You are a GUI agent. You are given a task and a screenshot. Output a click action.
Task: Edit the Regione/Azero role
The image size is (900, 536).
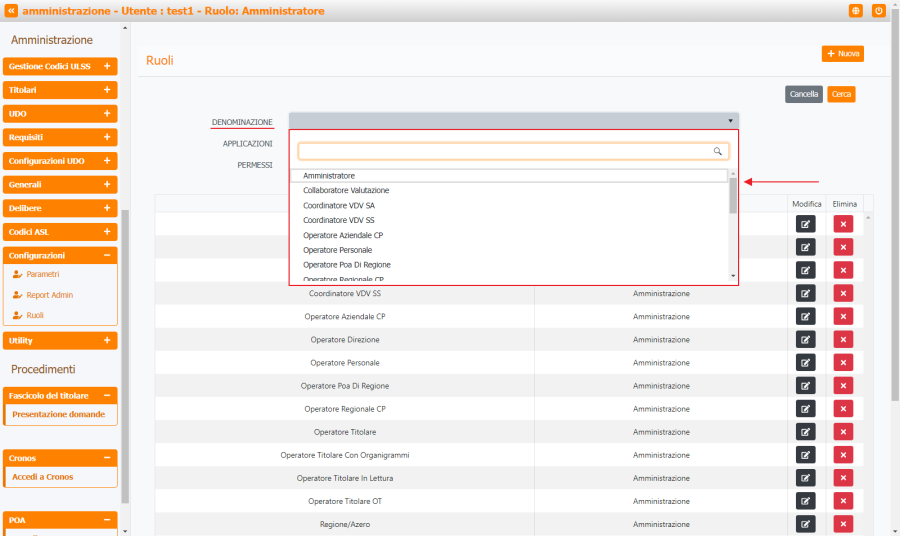(805, 524)
